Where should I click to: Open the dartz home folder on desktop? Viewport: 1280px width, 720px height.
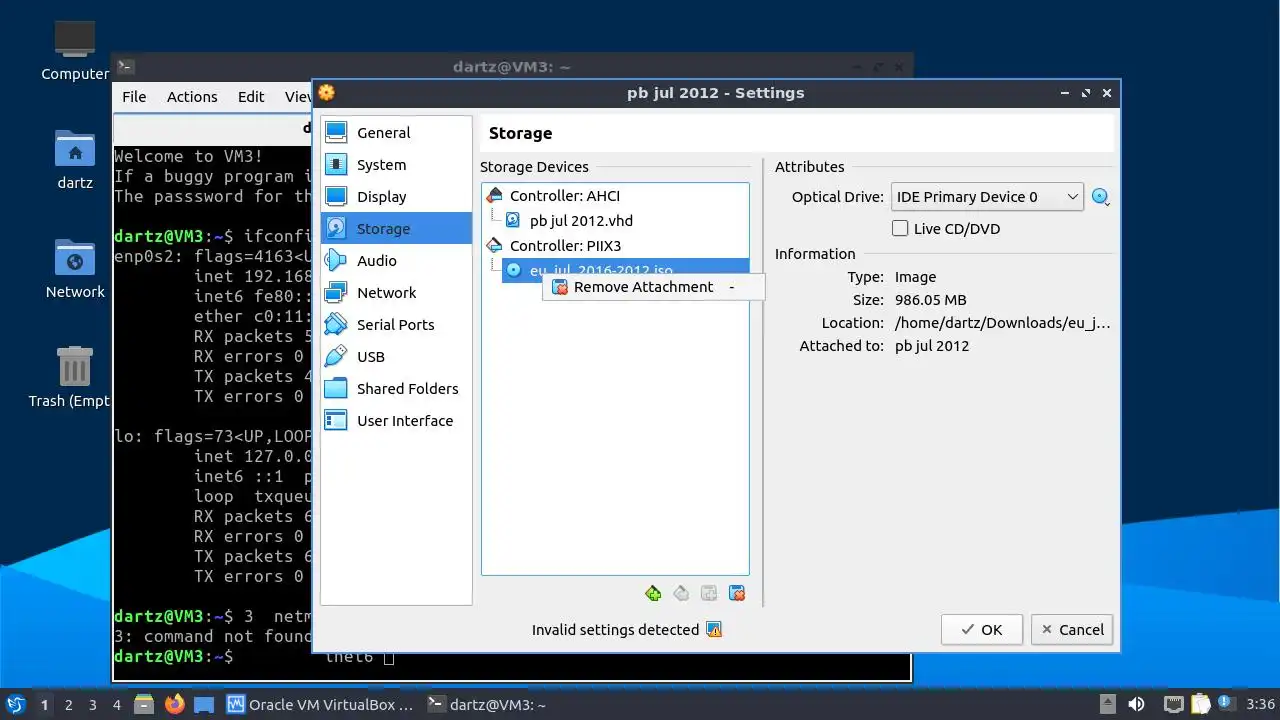pos(75,160)
